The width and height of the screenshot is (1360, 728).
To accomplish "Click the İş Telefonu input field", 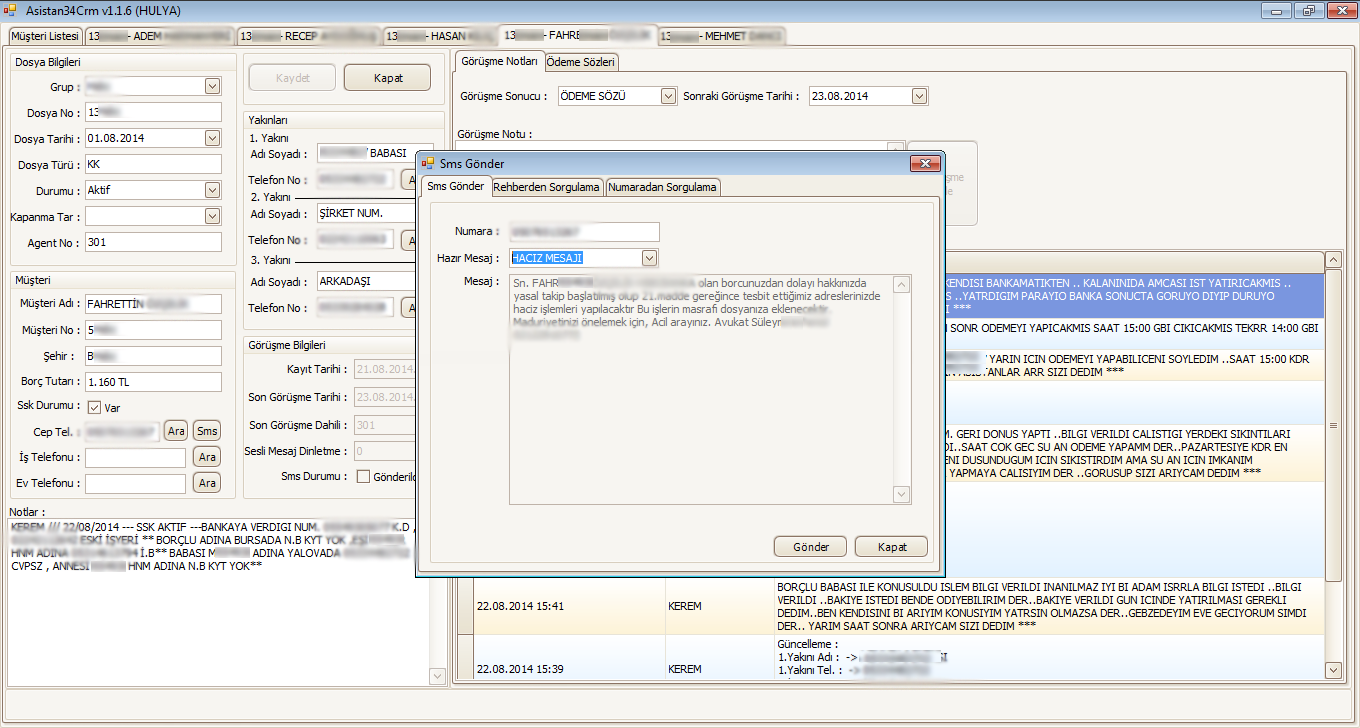I will [x=136, y=457].
